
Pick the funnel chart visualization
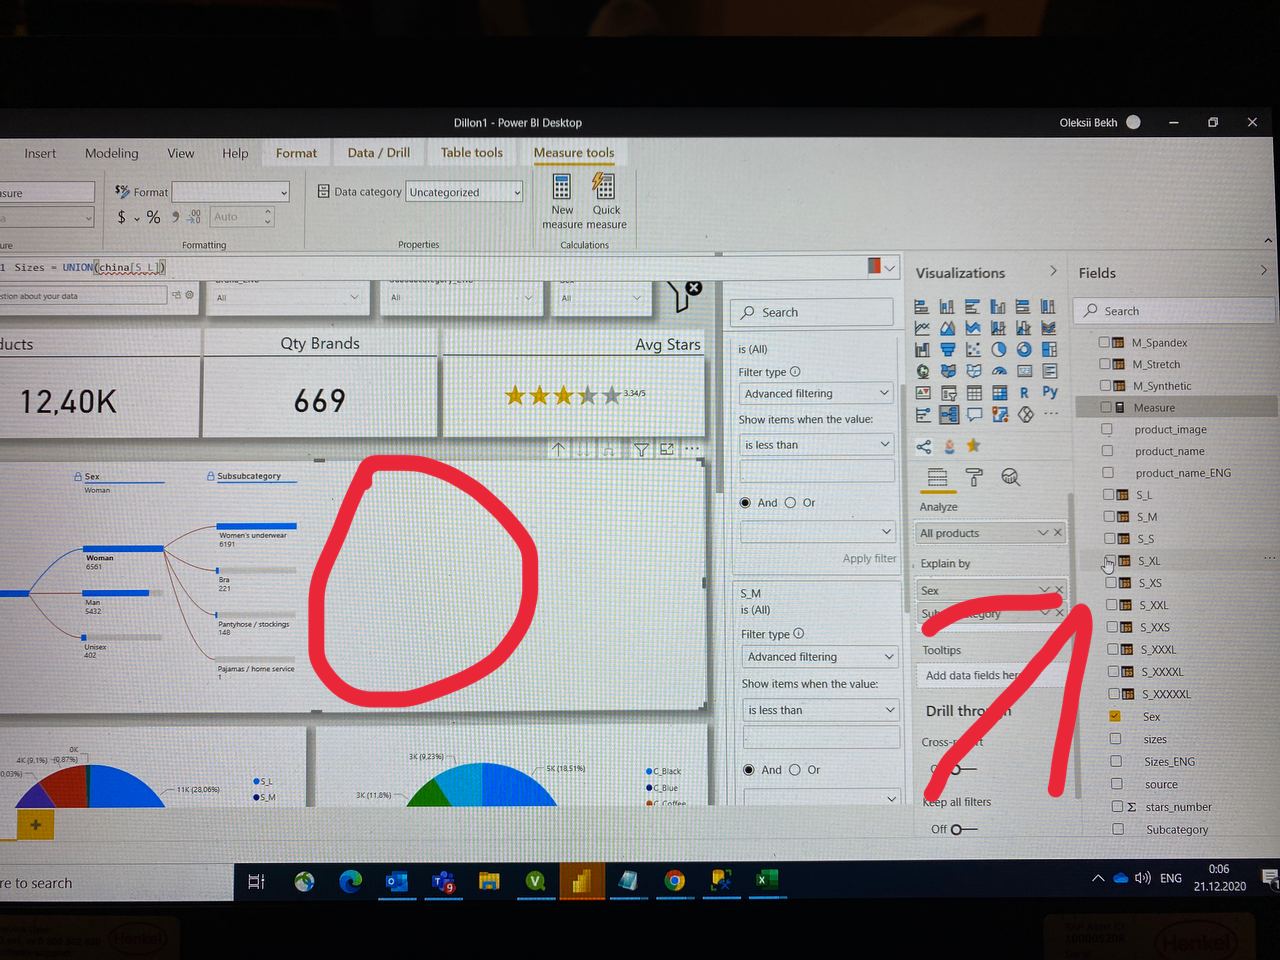tap(947, 350)
